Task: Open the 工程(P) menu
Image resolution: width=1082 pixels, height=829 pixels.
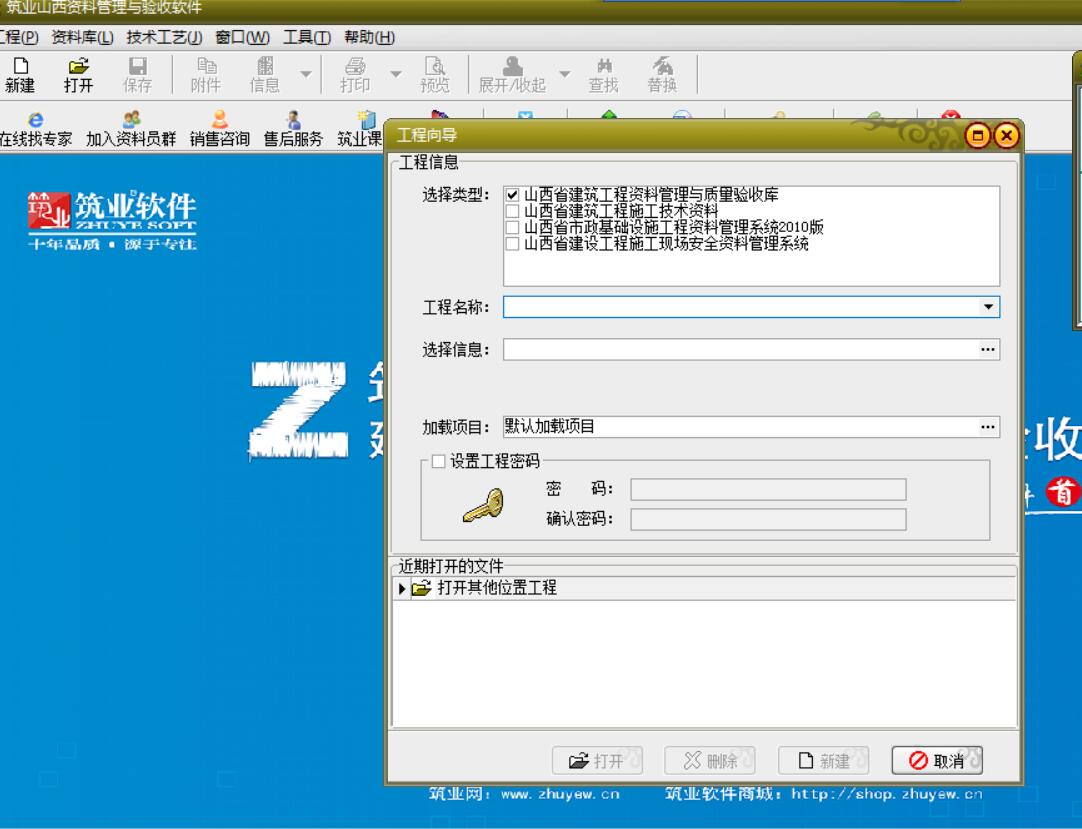Action: coord(19,37)
